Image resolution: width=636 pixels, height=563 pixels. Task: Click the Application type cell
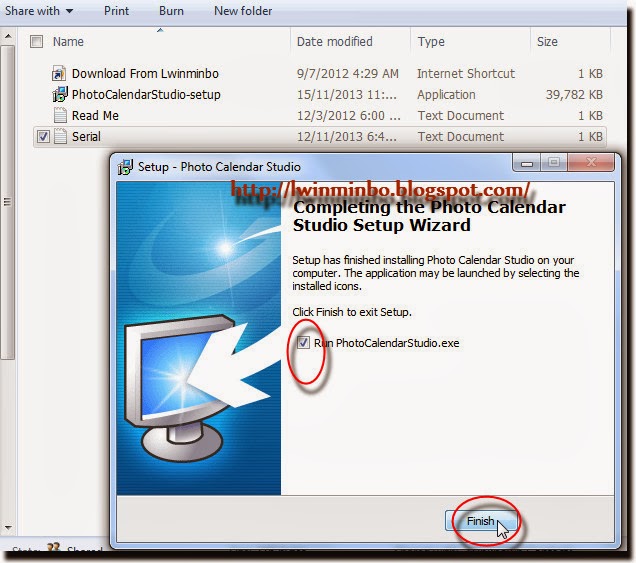pos(446,95)
